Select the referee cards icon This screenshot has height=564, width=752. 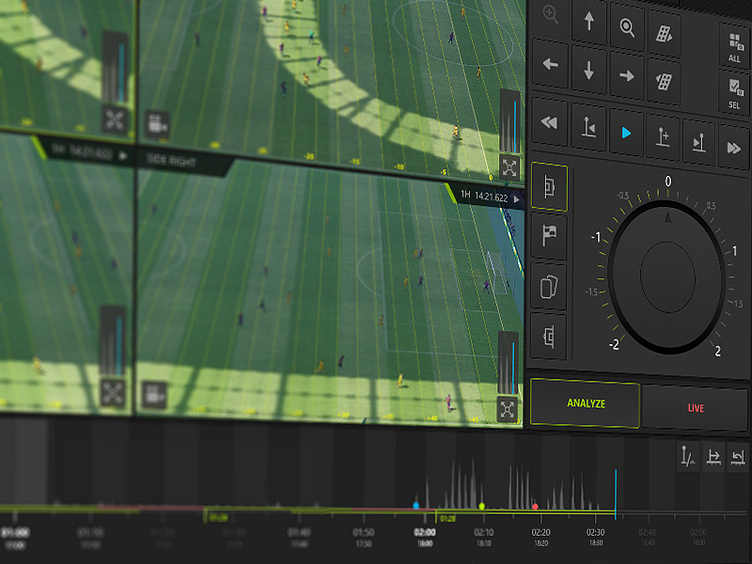tap(549, 286)
